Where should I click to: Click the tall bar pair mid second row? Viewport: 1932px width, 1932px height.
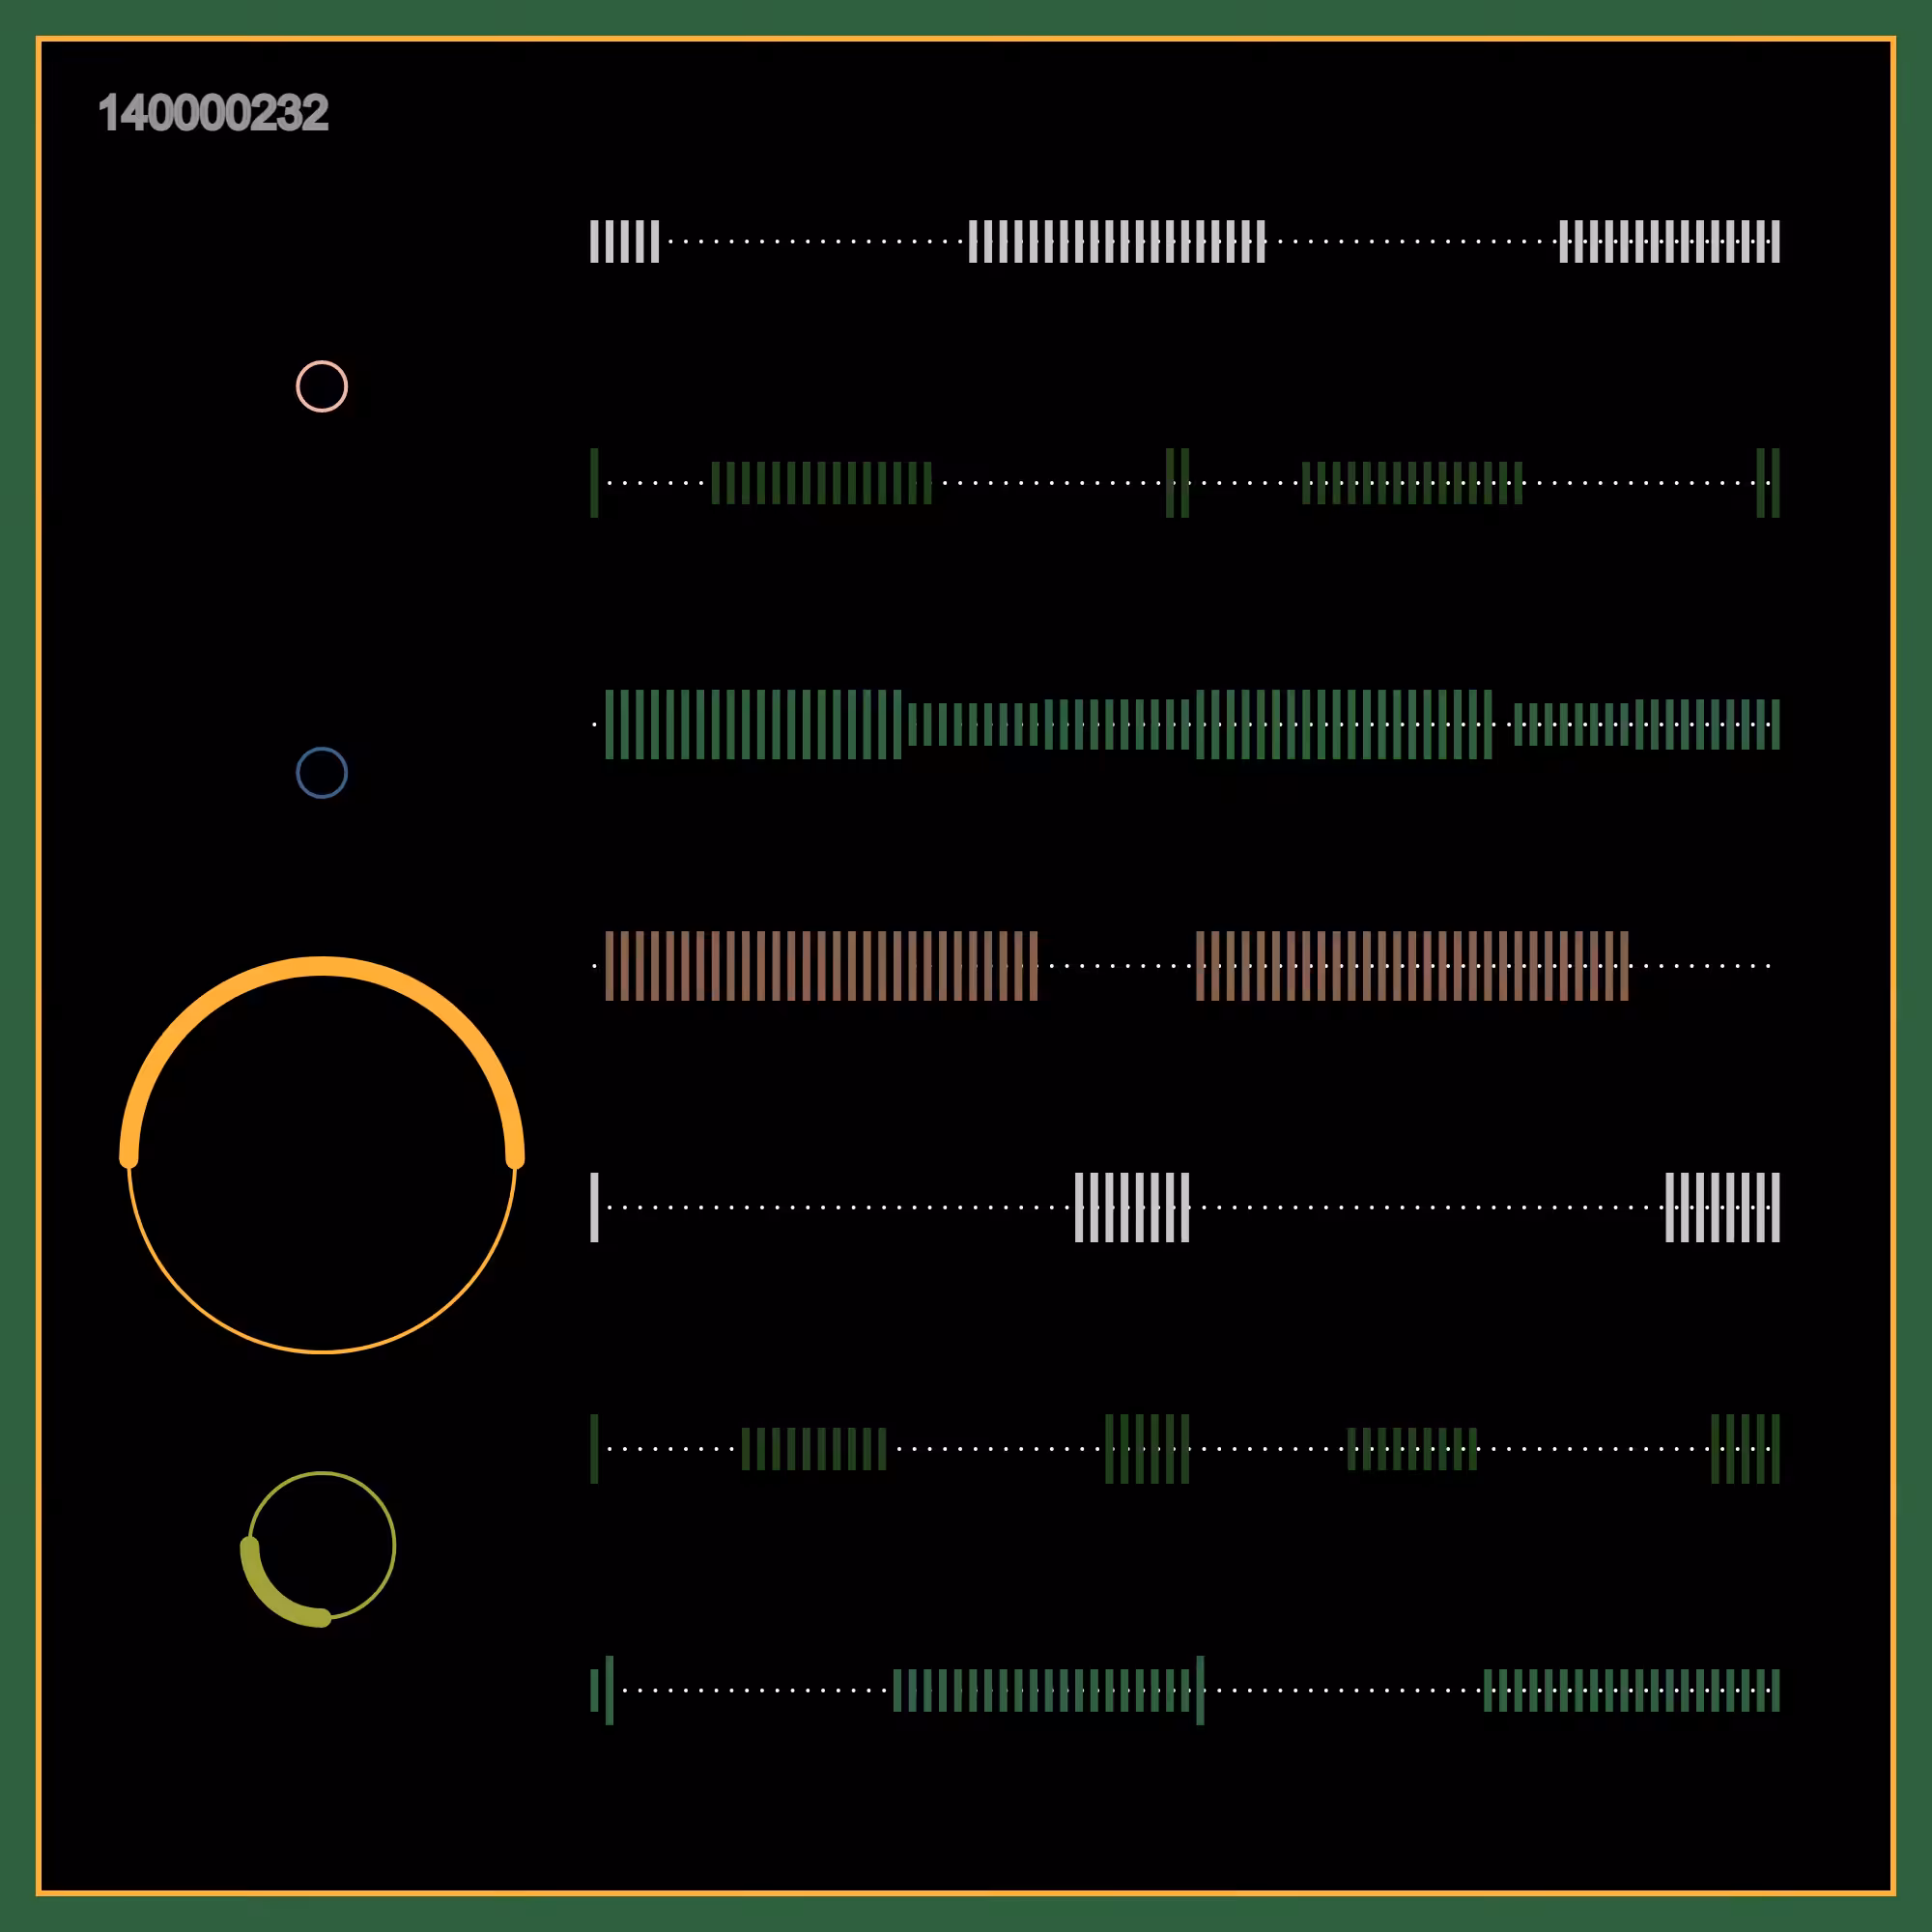pyautogui.click(x=1178, y=483)
